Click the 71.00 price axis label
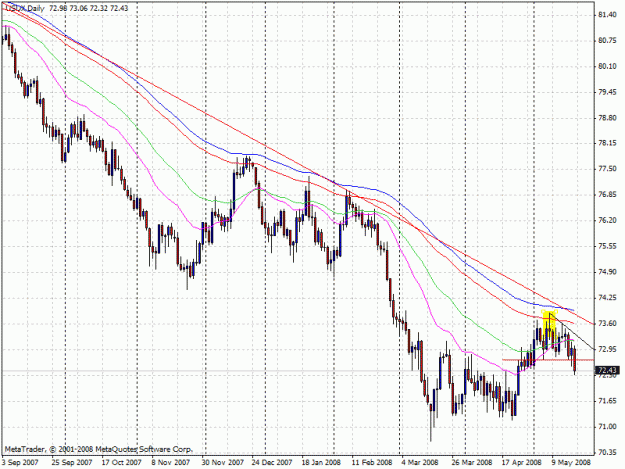The image size is (625, 469). pos(607,427)
